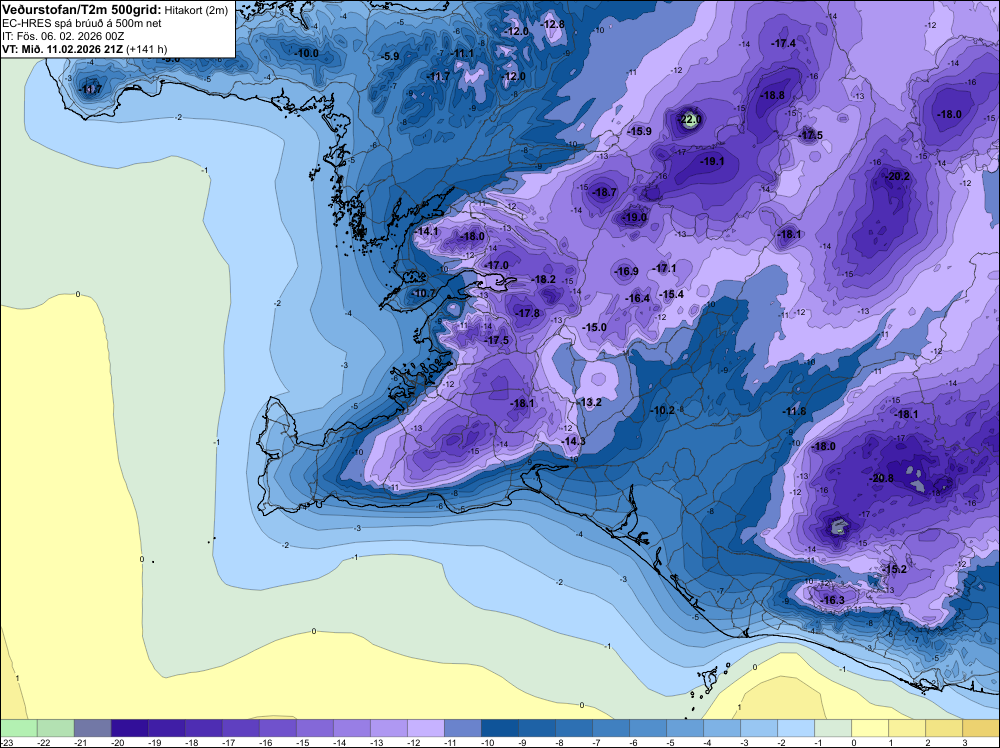Select the -15.2 temperature value

tap(895, 569)
